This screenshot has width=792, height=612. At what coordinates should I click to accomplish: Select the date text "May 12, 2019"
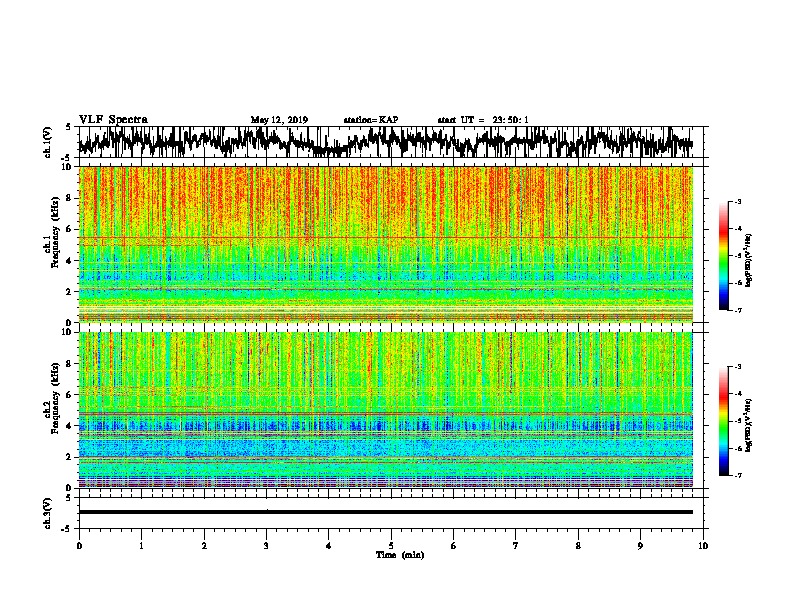pos(279,120)
